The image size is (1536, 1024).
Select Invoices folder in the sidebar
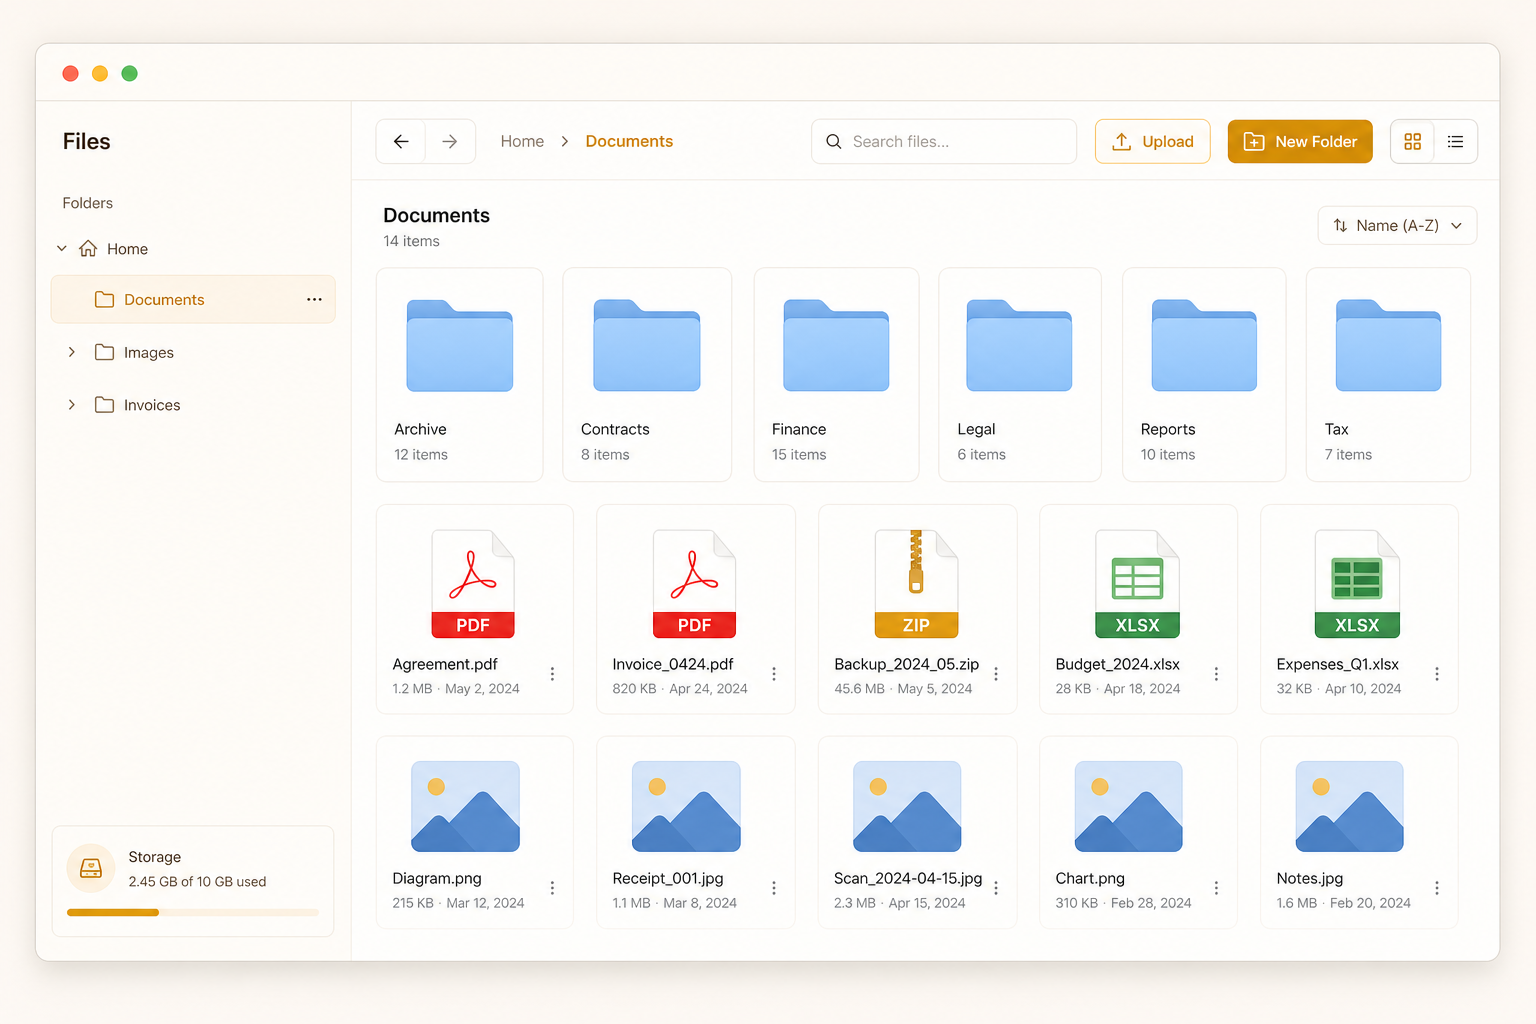tap(152, 405)
